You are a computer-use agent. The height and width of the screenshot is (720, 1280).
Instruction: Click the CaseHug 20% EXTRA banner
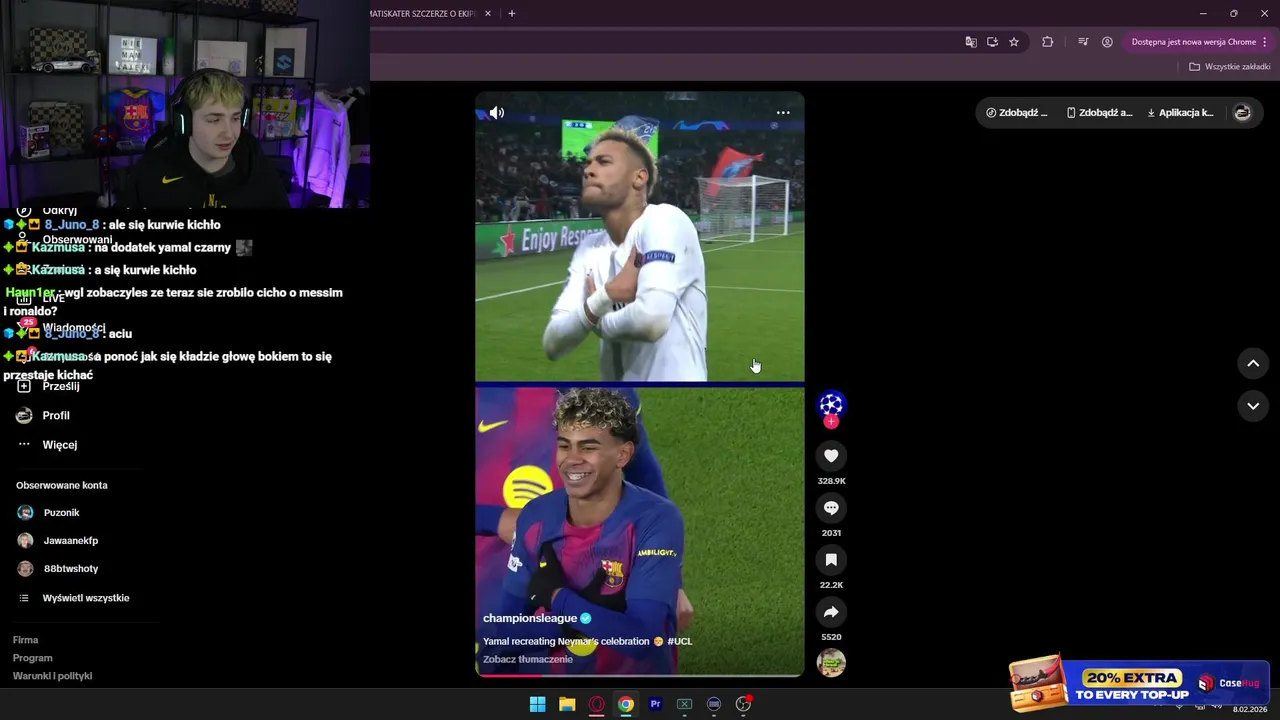(x=1139, y=683)
